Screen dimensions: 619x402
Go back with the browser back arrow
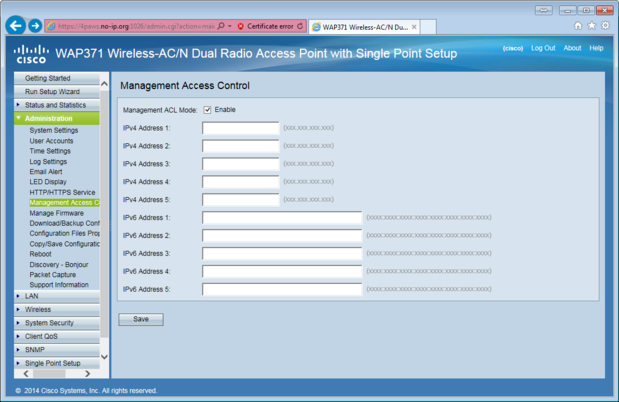click(x=16, y=26)
